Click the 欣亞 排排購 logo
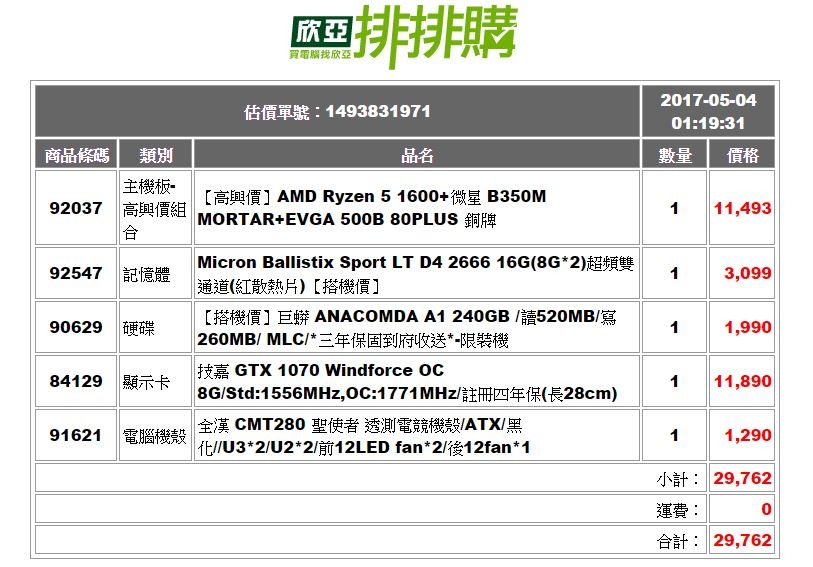The height and width of the screenshot is (567, 813). [x=403, y=36]
